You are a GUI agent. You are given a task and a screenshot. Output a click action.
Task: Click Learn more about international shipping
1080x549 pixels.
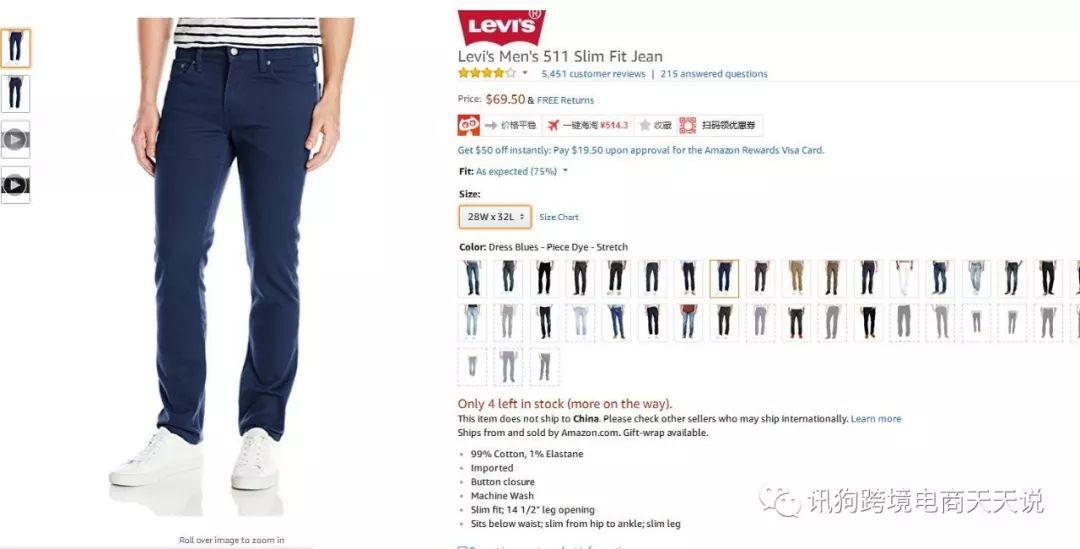875,419
